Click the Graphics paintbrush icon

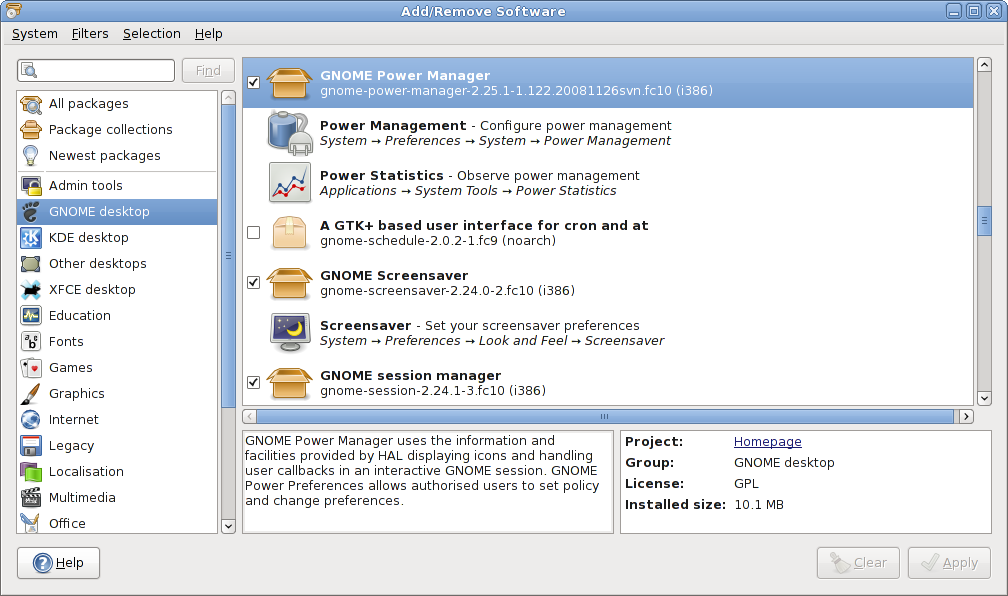point(31,393)
